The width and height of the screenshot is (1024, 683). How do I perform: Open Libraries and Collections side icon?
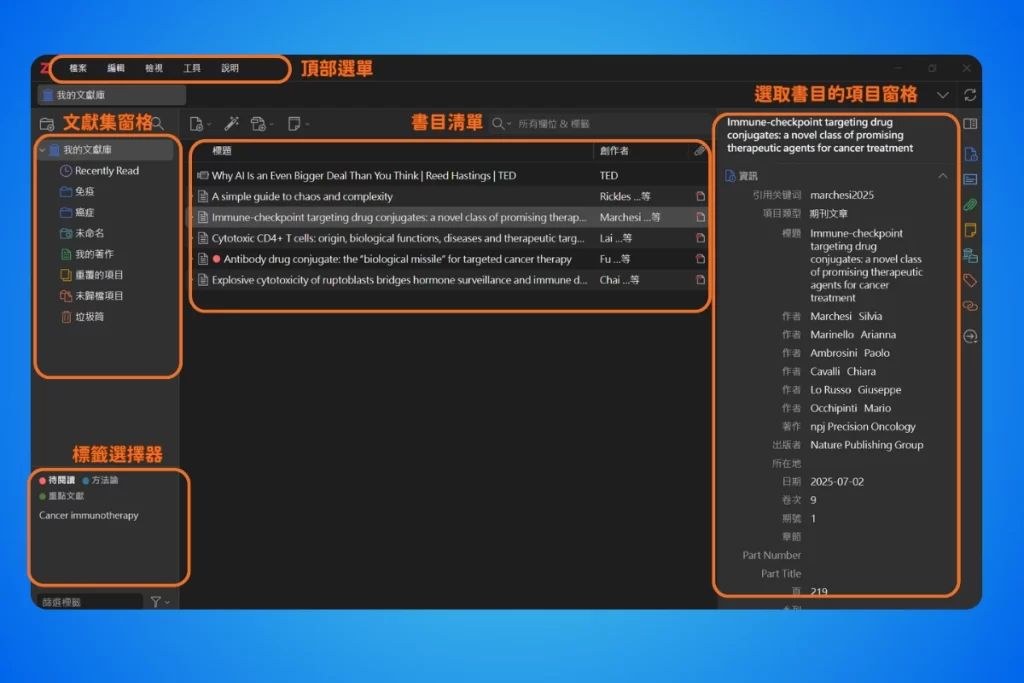(x=970, y=255)
